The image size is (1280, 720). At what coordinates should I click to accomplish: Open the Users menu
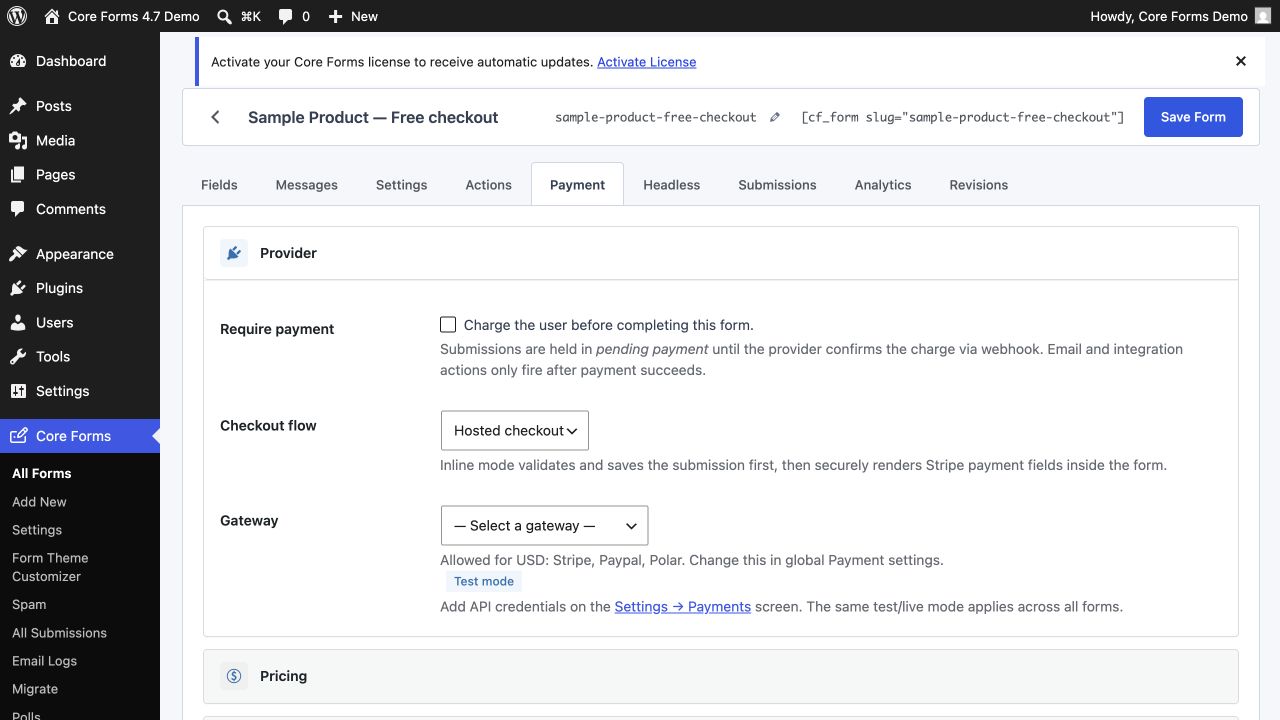tap(80, 322)
